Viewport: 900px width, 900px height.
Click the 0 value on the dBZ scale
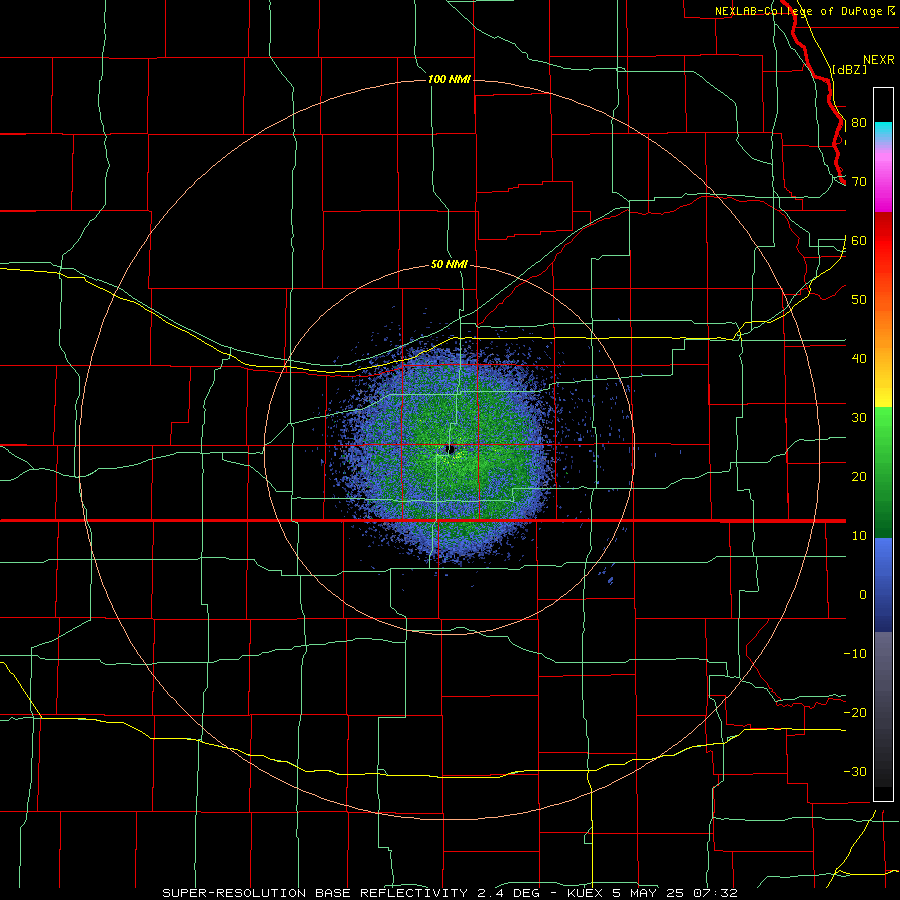(x=863, y=595)
